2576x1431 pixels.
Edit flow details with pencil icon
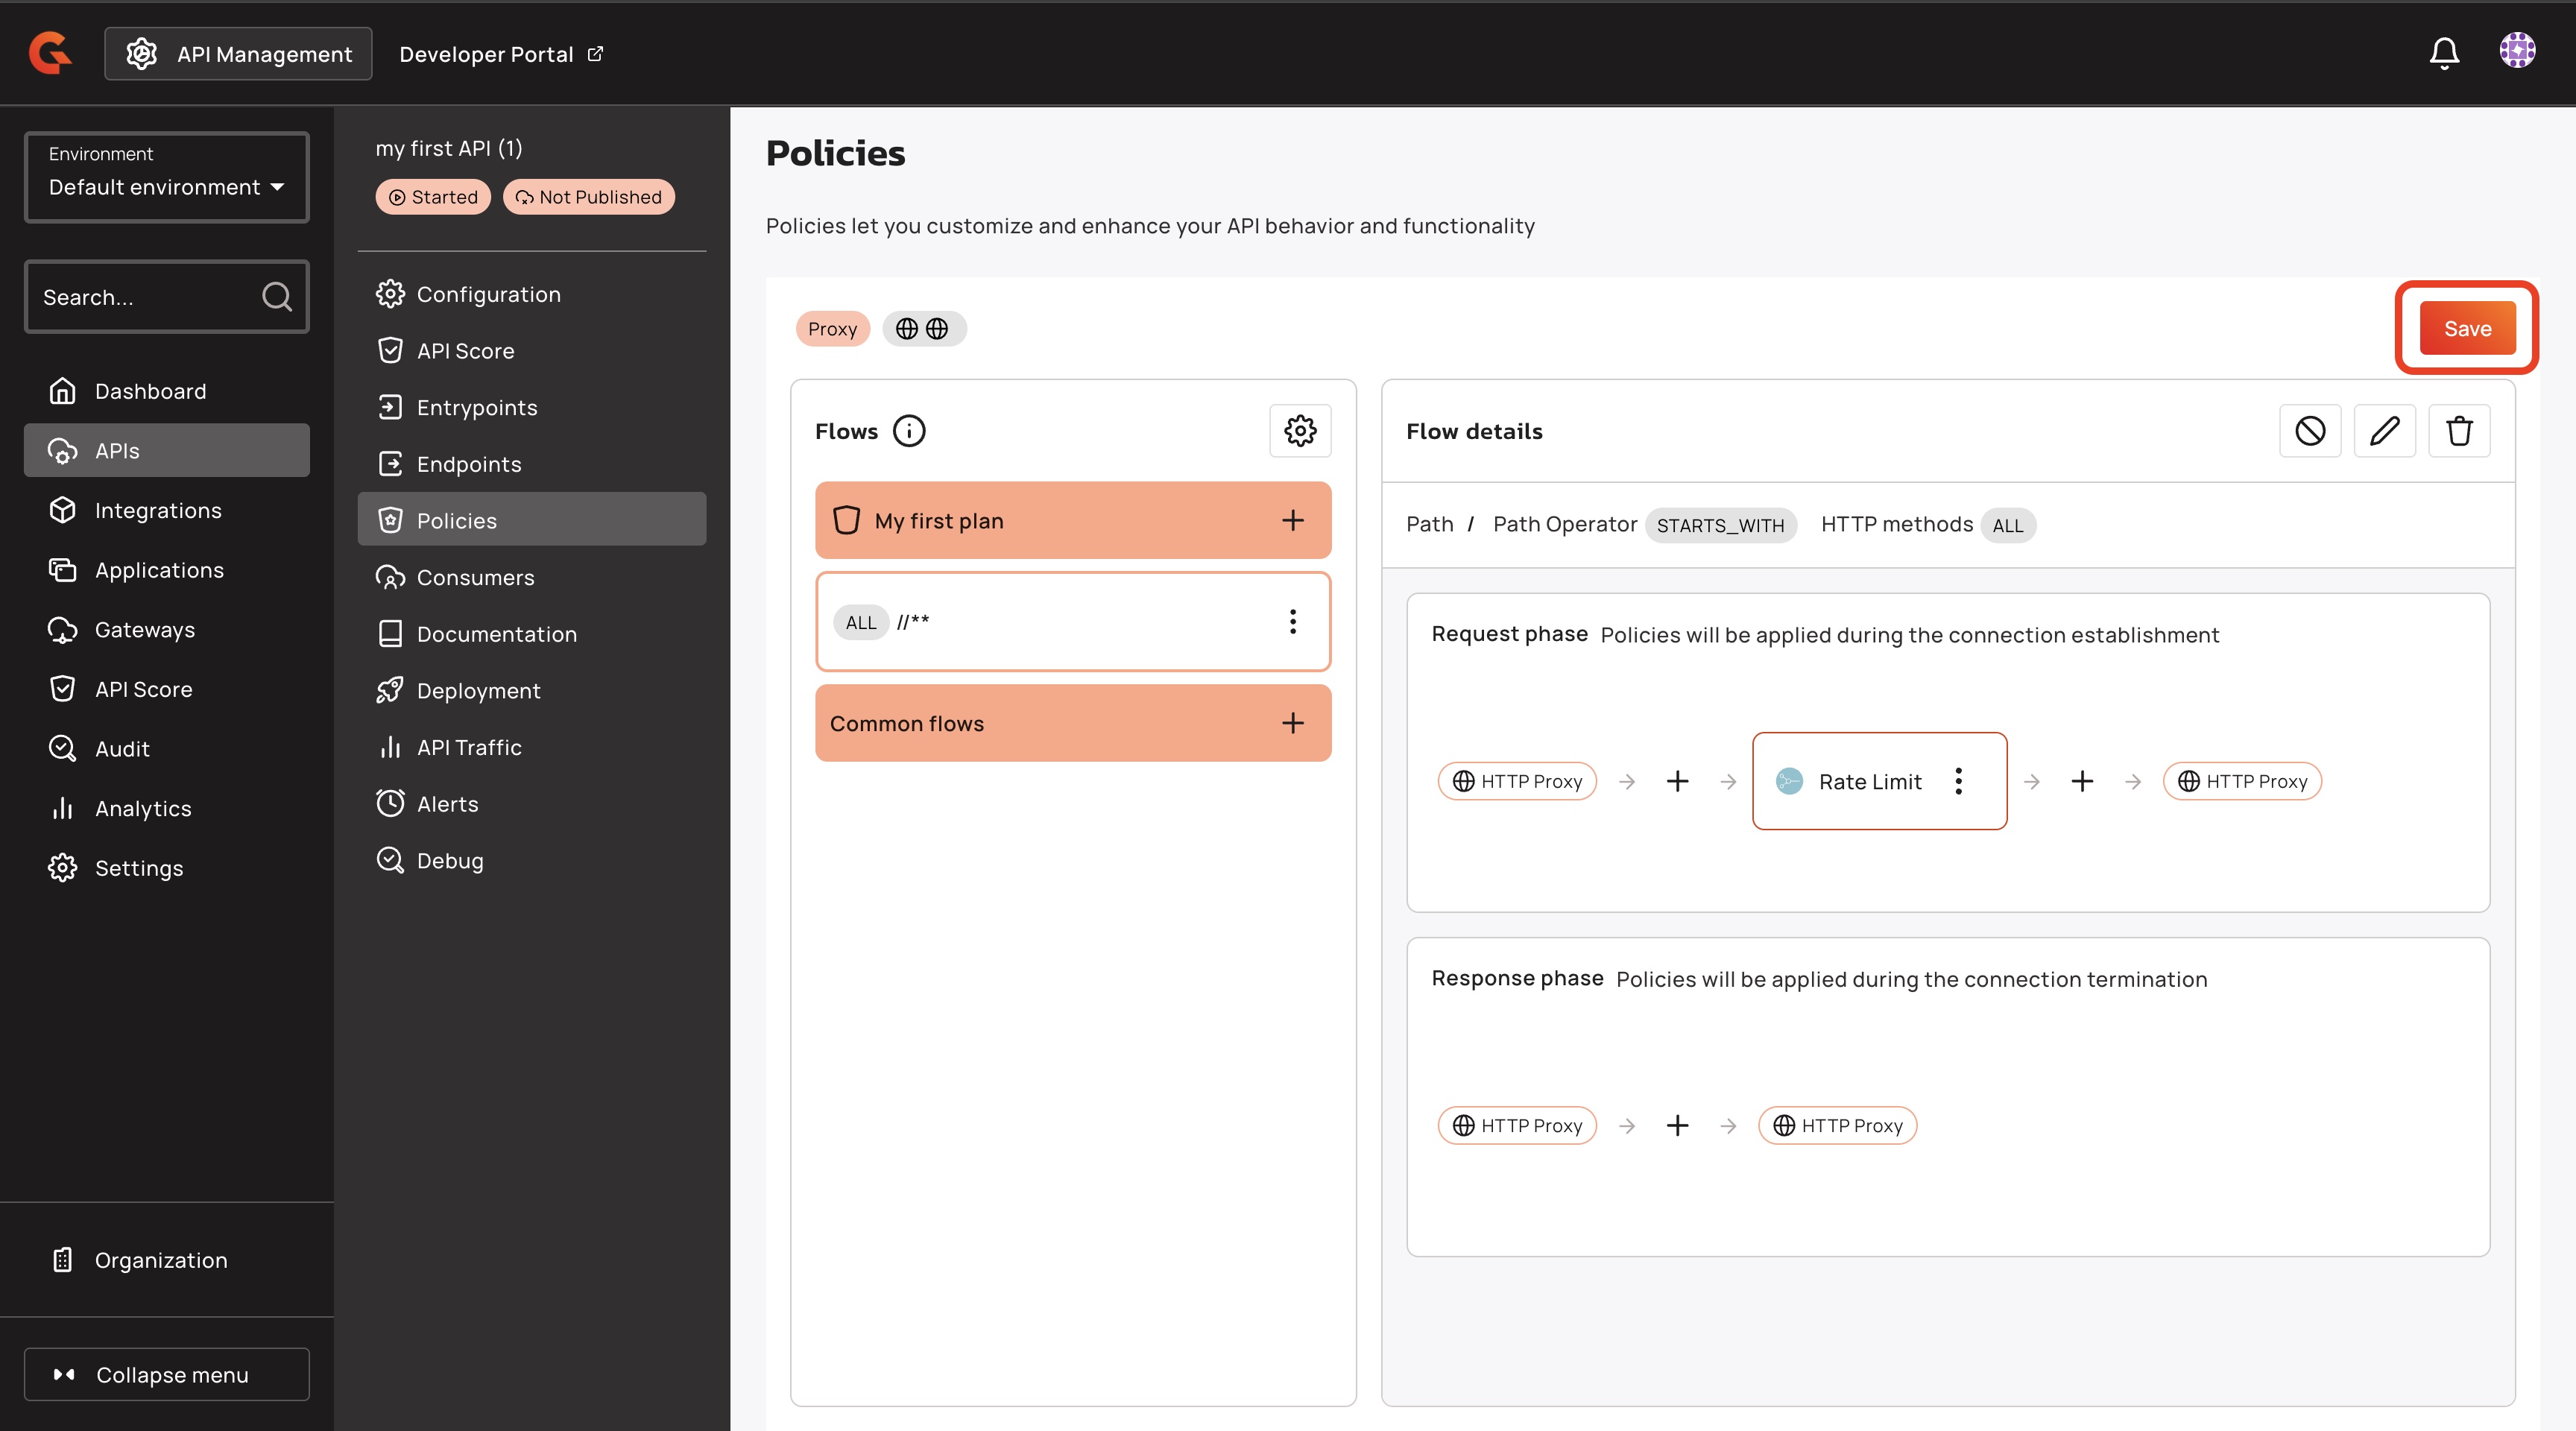2384,431
